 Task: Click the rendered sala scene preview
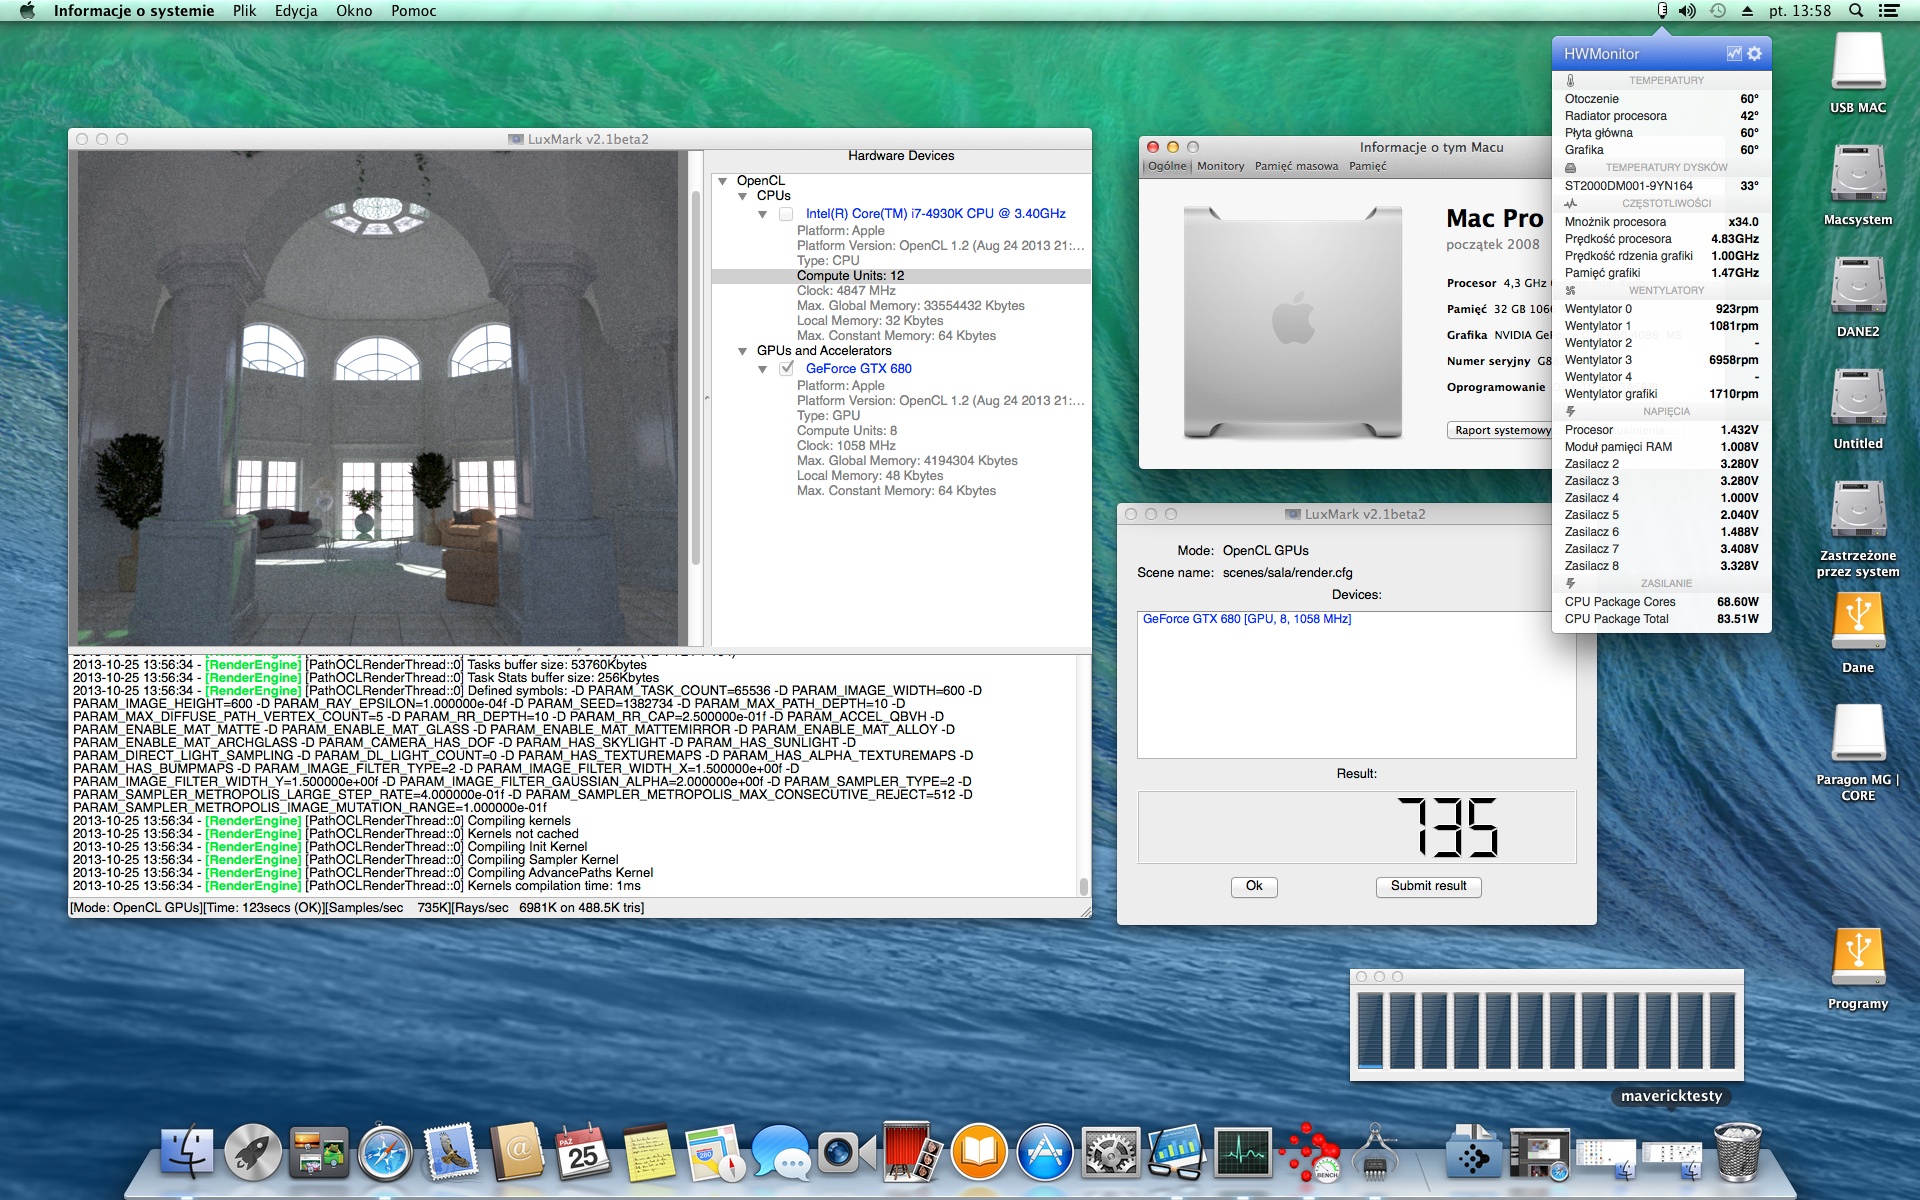point(377,398)
